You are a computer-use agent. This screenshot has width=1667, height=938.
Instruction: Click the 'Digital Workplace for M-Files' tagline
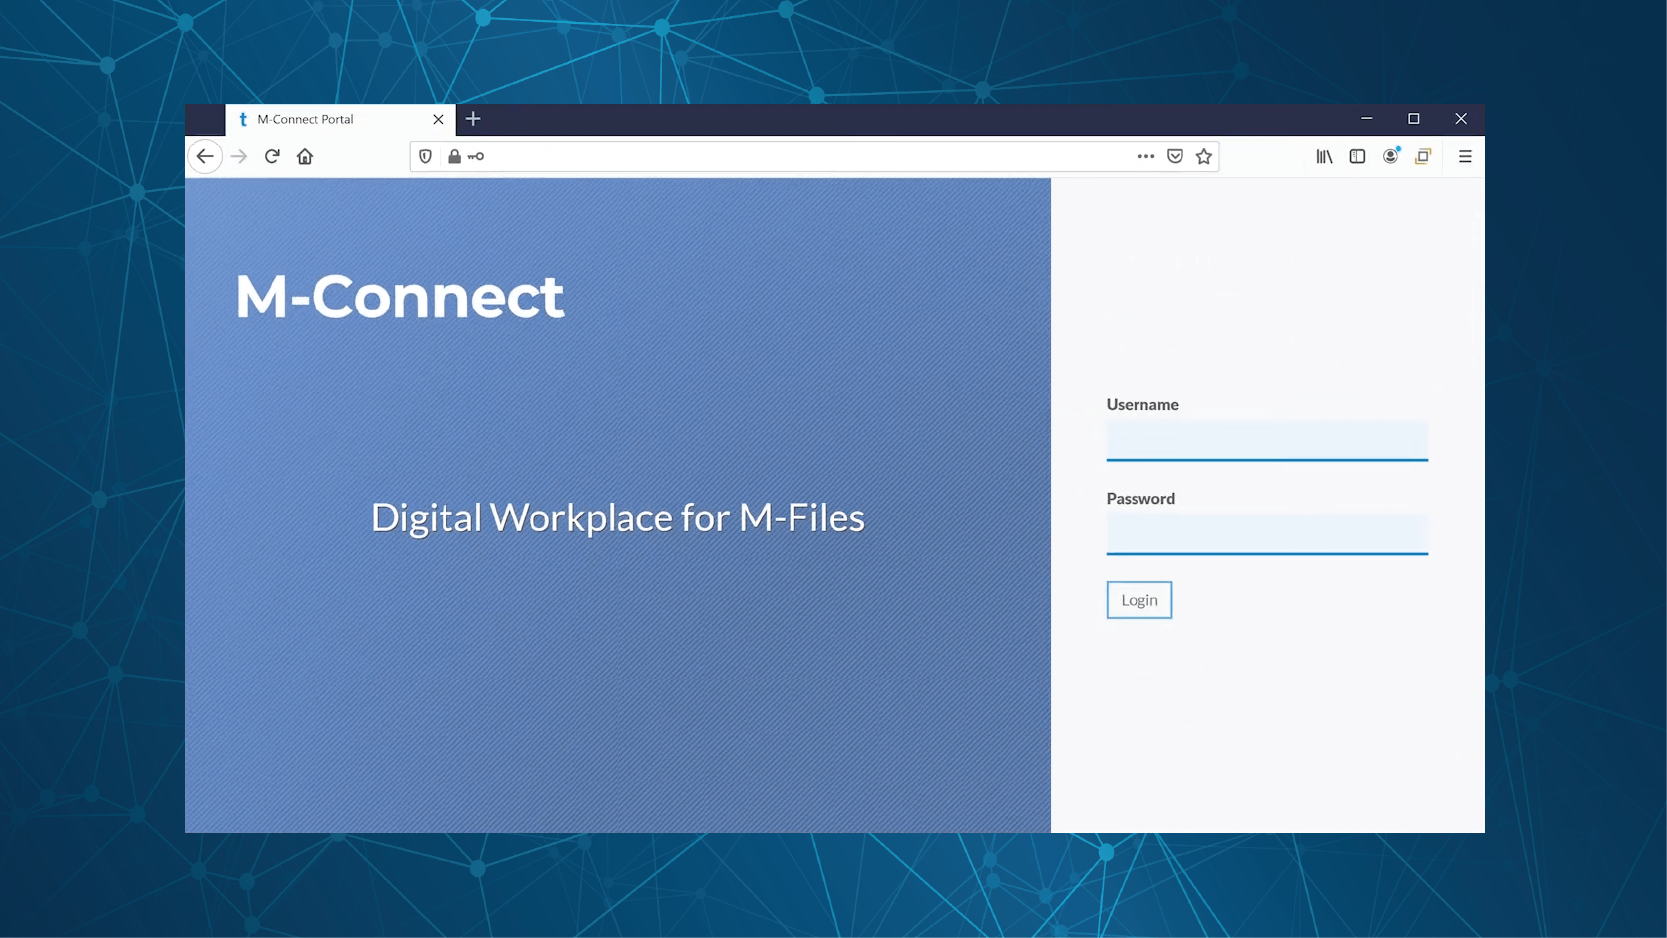click(618, 518)
